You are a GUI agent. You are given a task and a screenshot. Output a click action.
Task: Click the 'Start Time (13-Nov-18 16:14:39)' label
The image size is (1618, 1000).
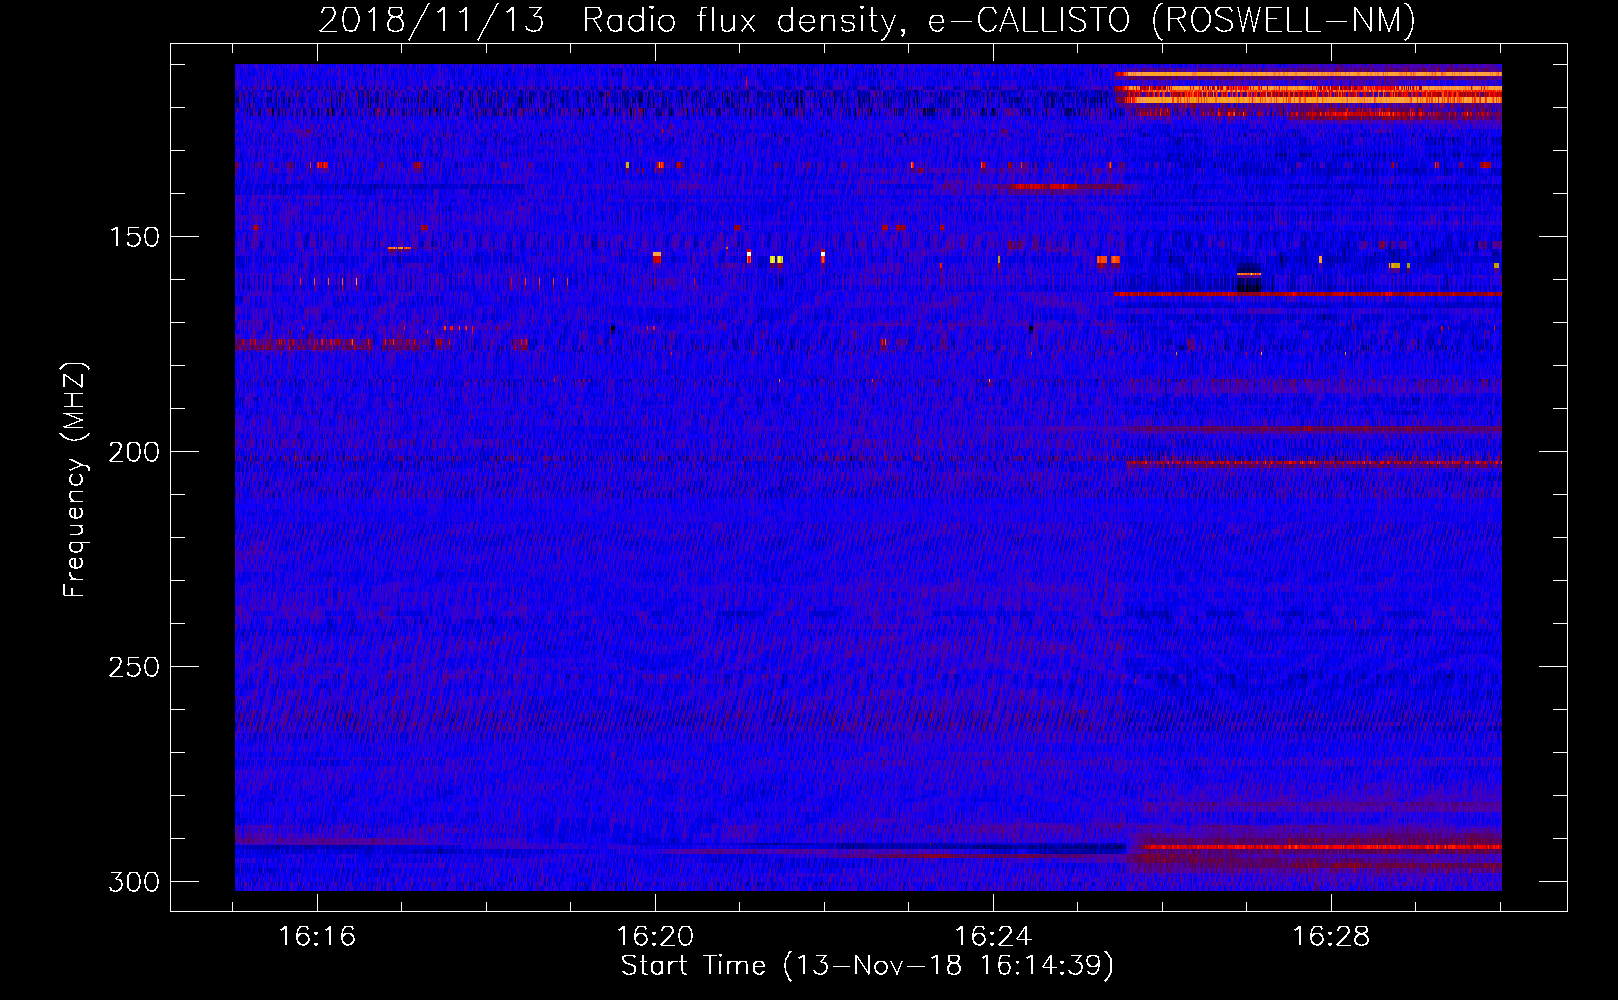click(x=867, y=966)
